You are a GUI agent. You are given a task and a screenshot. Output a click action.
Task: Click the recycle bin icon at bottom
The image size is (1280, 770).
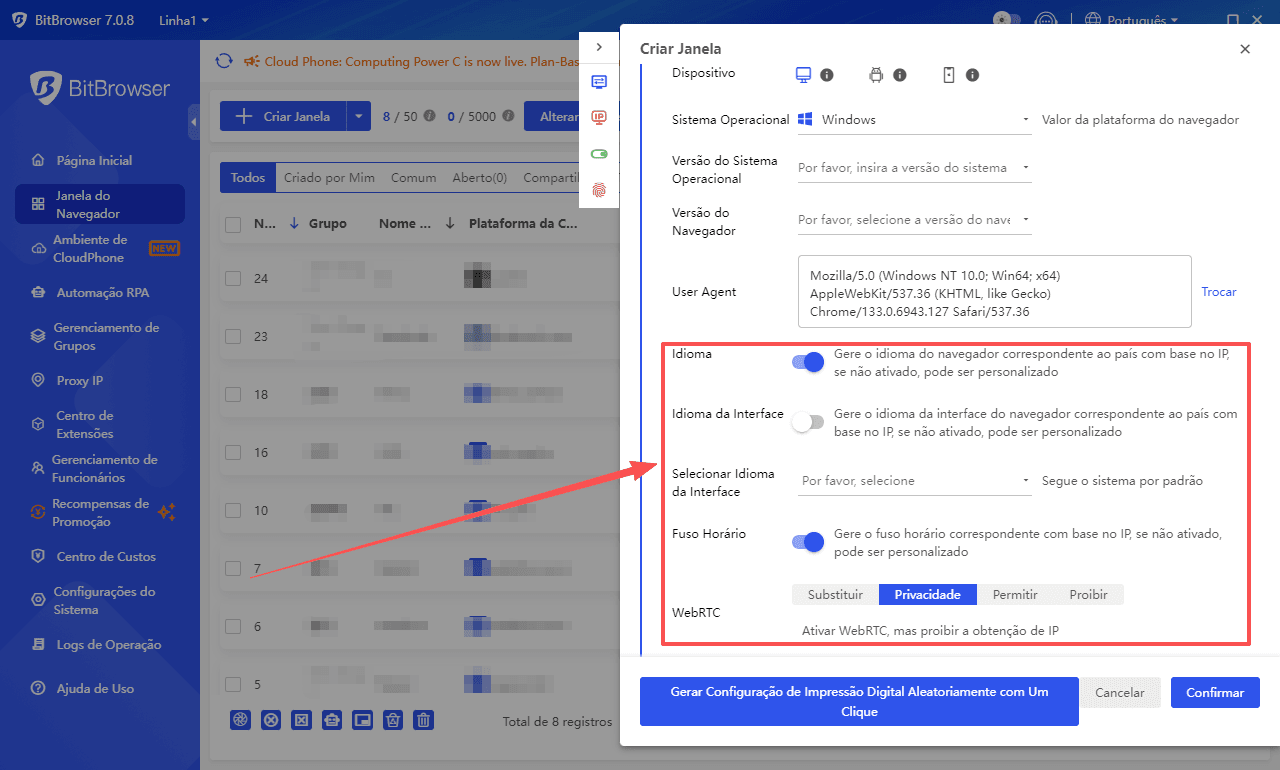click(x=392, y=719)
